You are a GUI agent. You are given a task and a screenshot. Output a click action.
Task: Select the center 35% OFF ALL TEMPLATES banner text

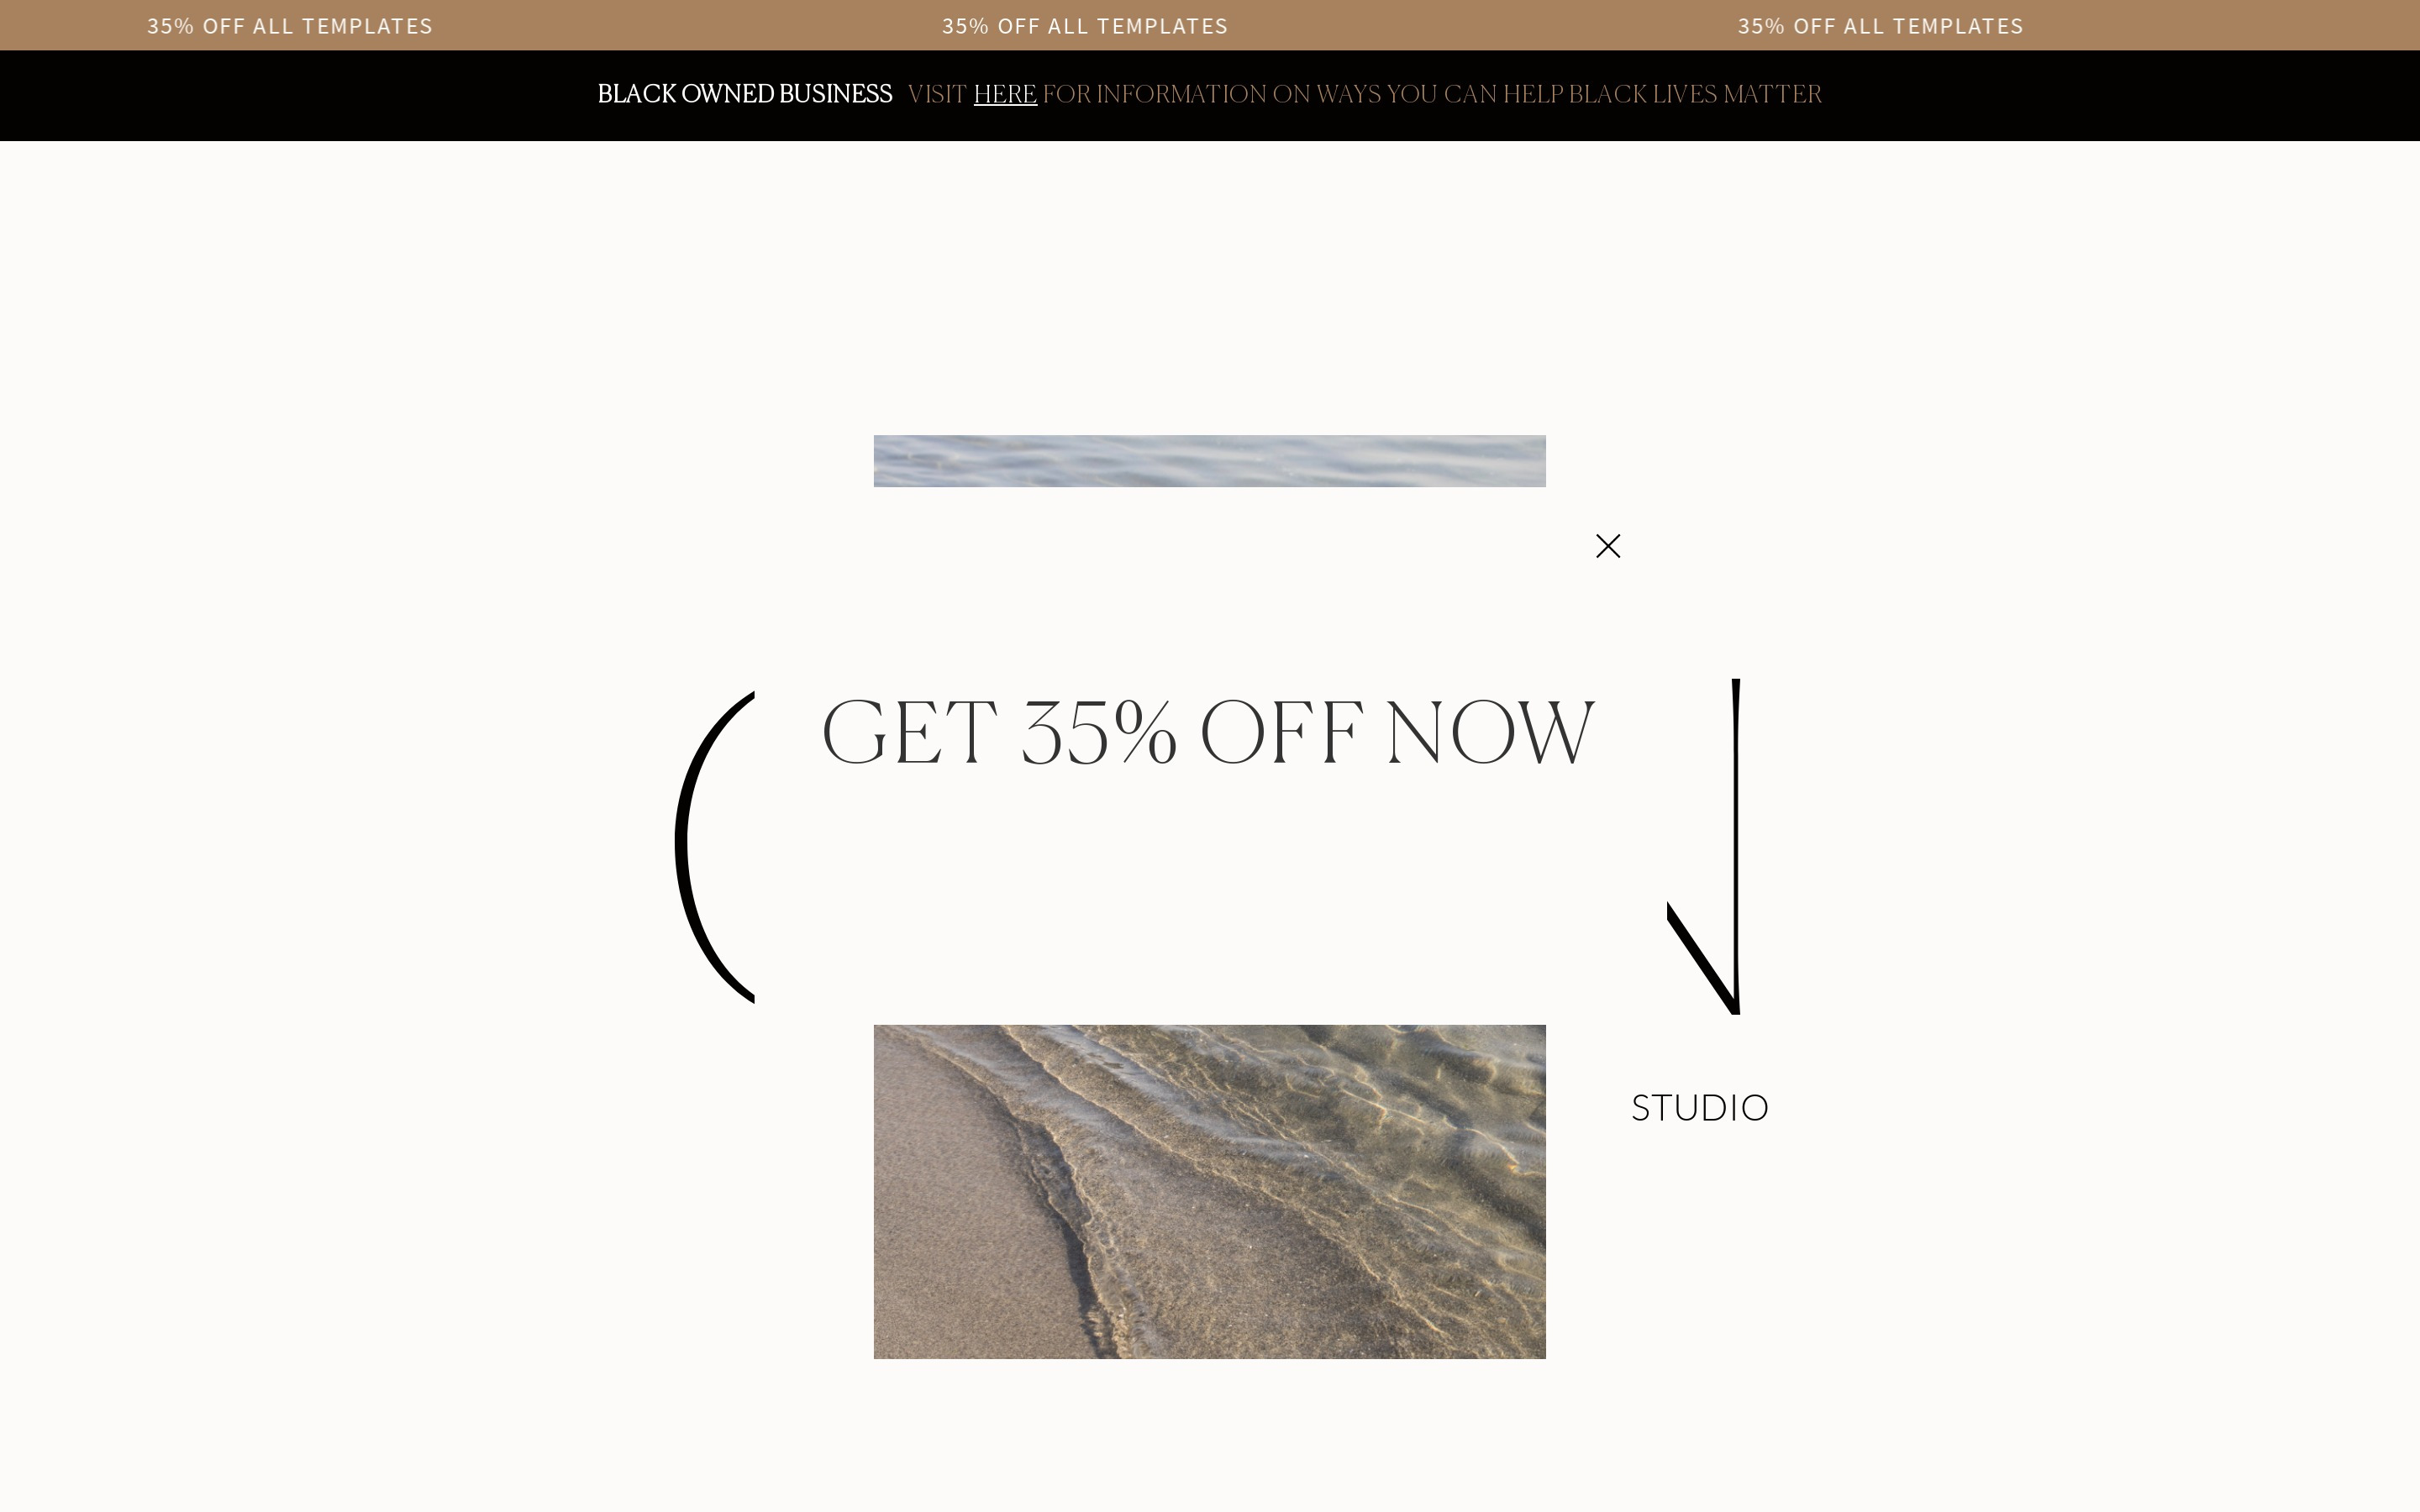(1085, 26)
